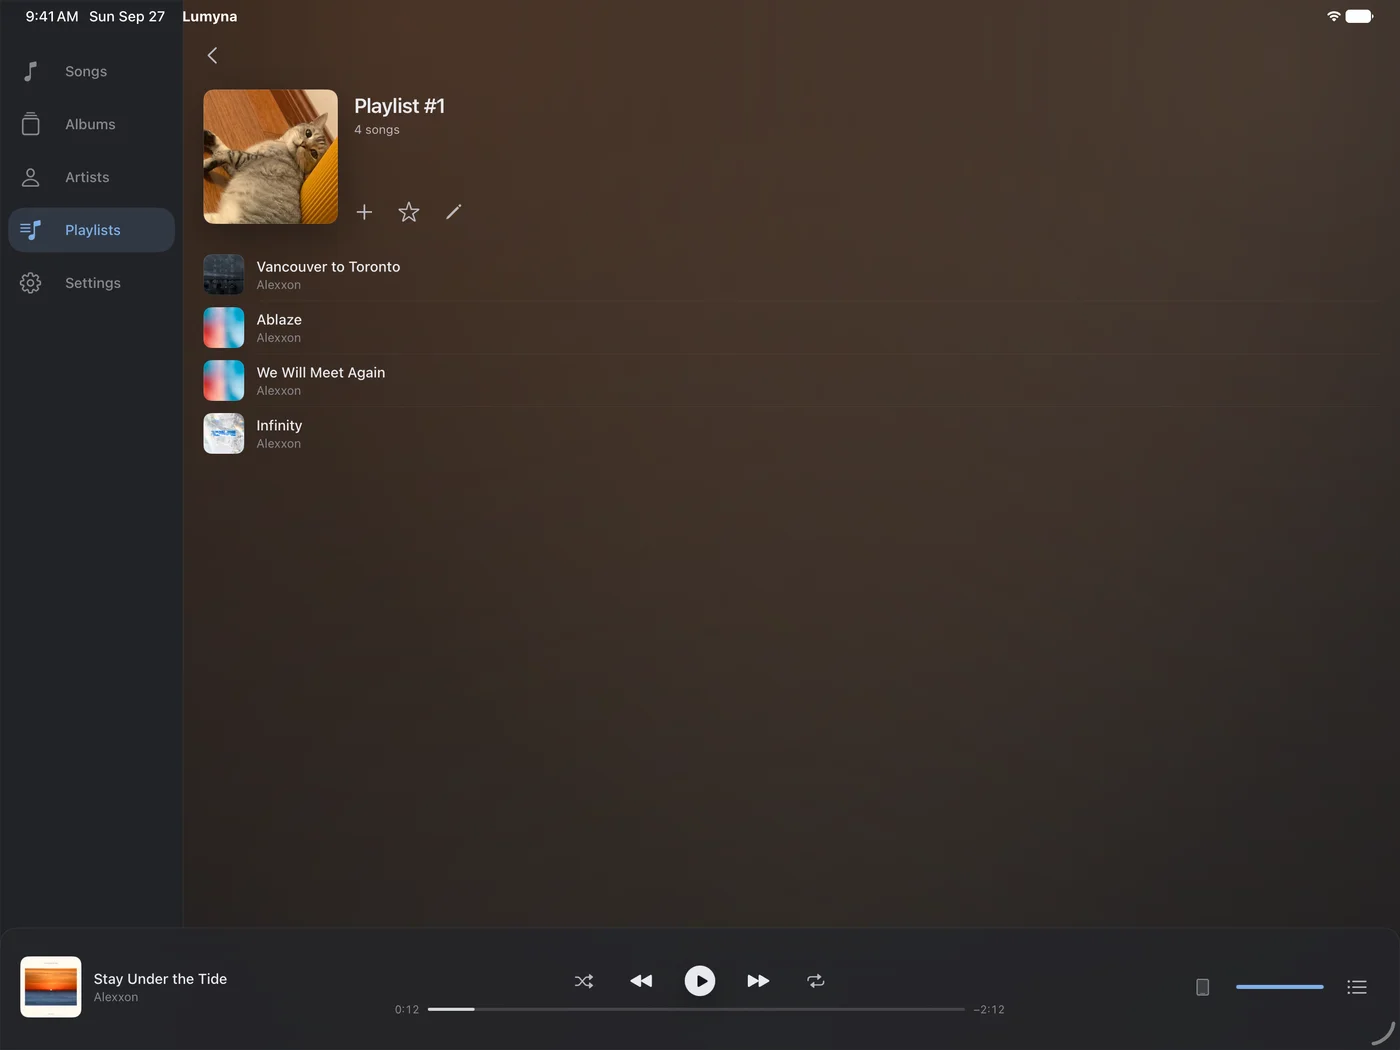Seek within the song progress bar
This screenshot has width=1400, height=1050.
pyautogui.click(x=696, y=1009)
